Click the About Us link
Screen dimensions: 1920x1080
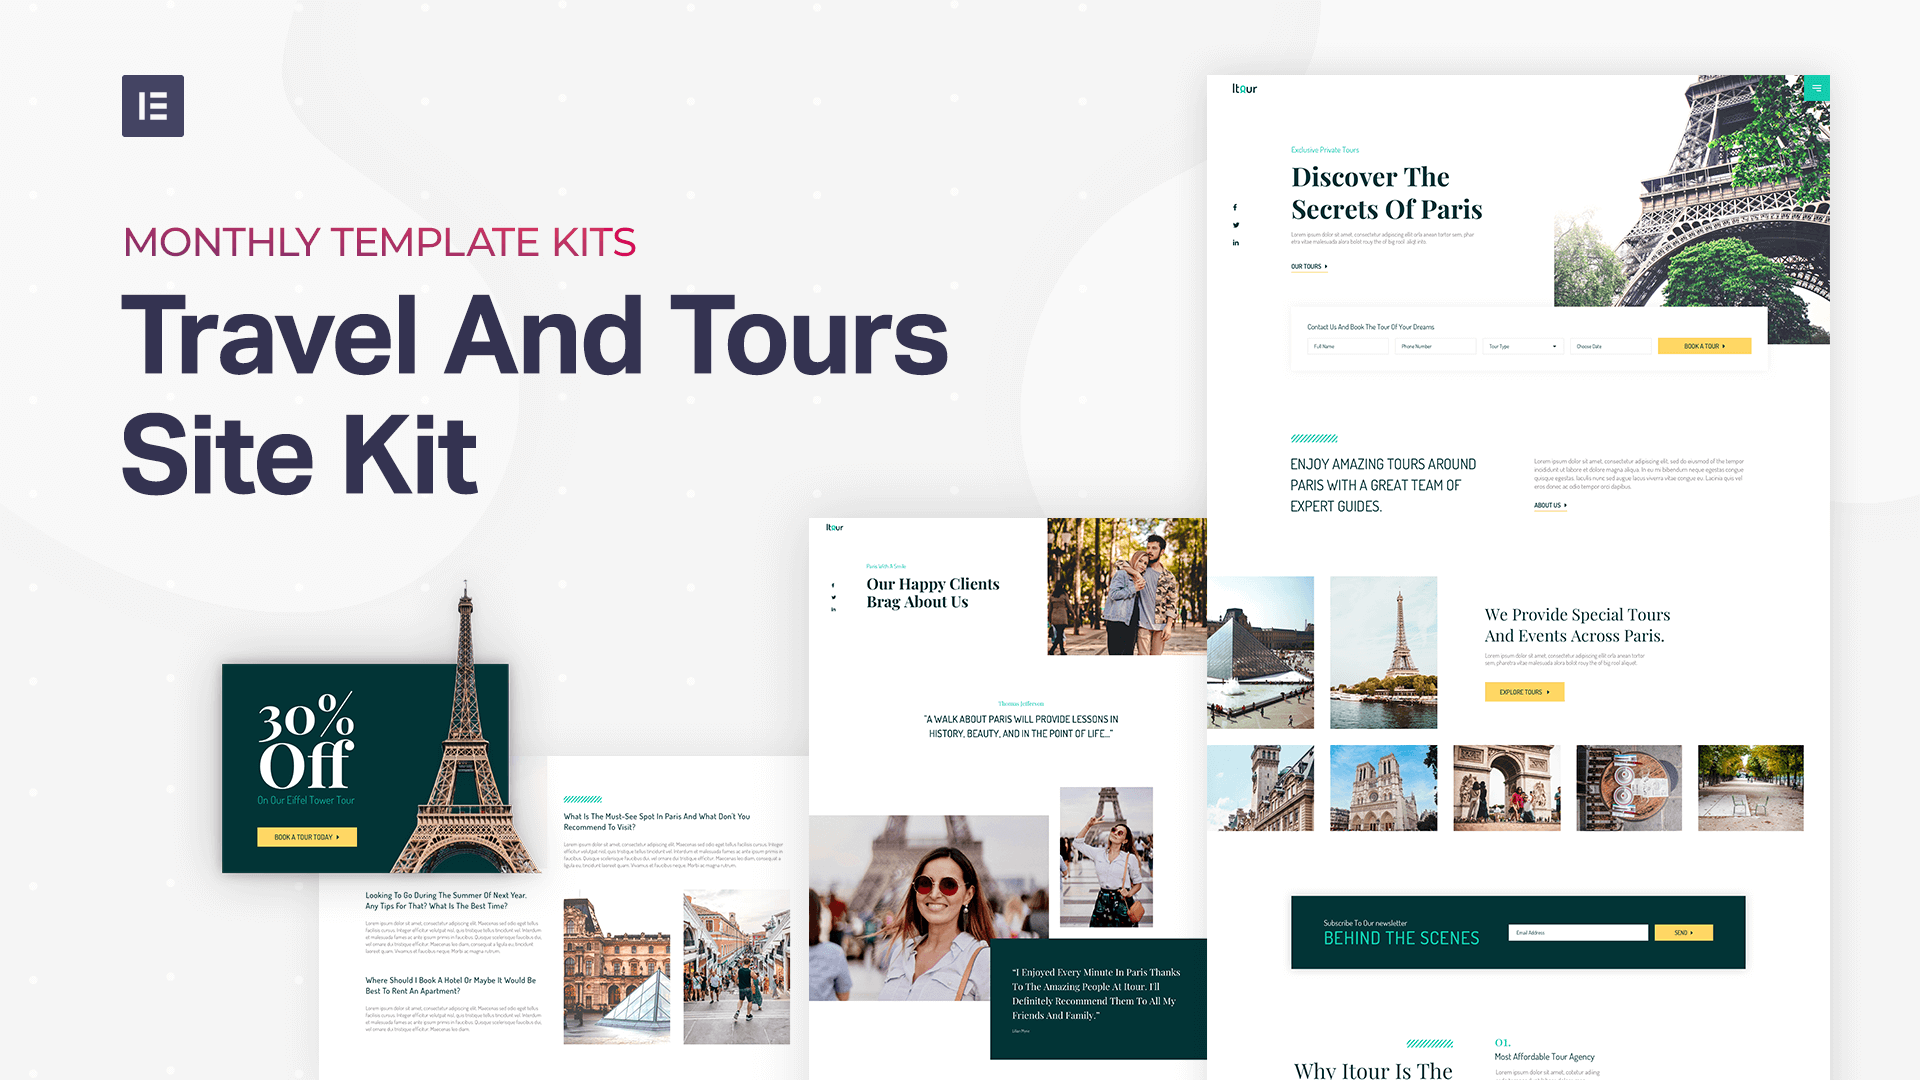(x=1550, y=505)
